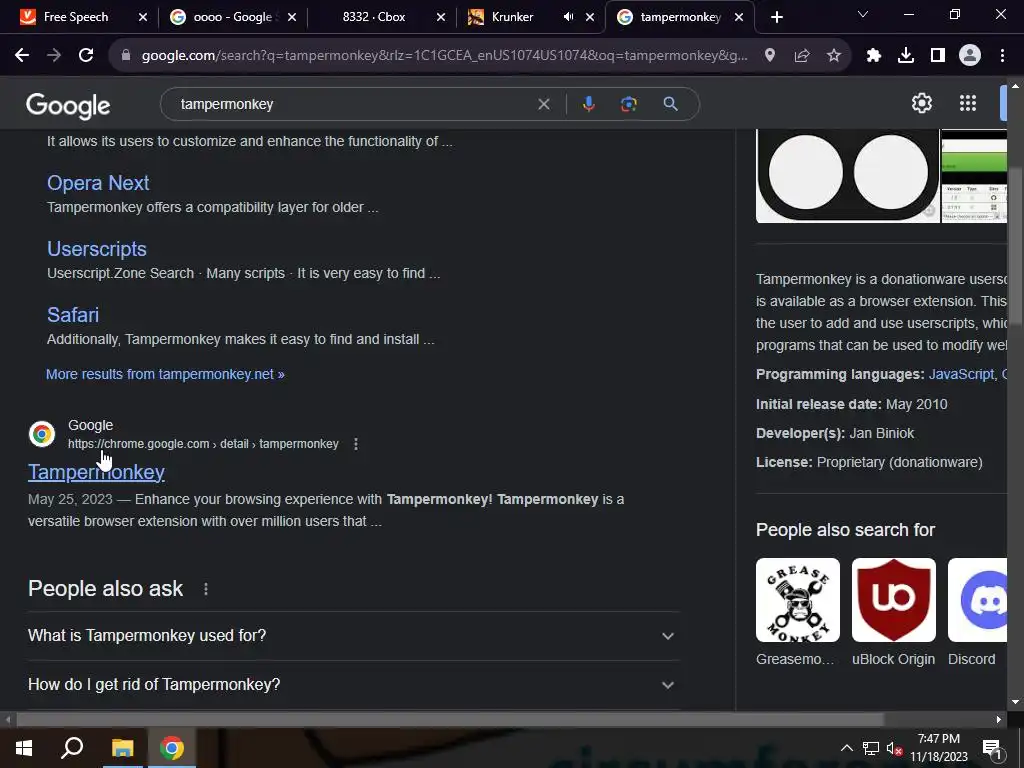Image resolution: width=1024 pixels, height=768 pixels.
Task: Open the uBlock Origin thumbnail
Action: [893, 600]
